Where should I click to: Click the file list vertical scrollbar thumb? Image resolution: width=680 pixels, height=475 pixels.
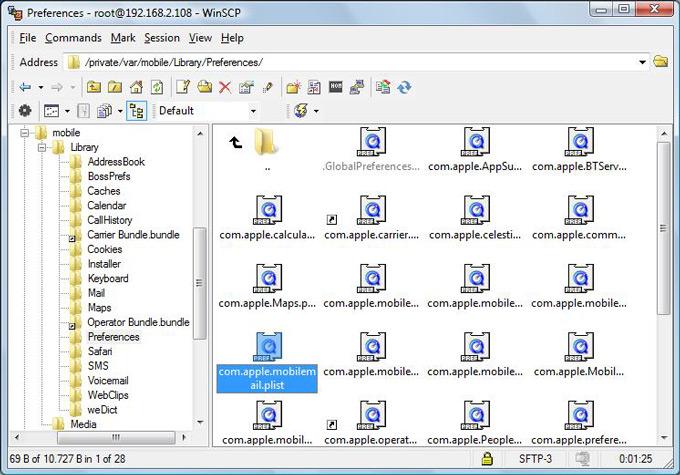[x=663, y=229]
